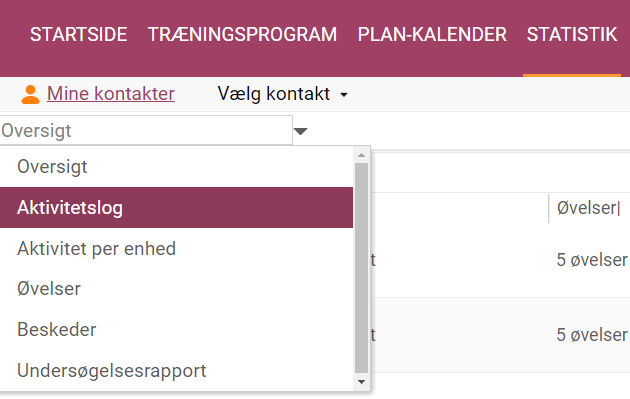630x399 pixels.
Task: Click the orange person contacts icon
Action: (31, 95)
